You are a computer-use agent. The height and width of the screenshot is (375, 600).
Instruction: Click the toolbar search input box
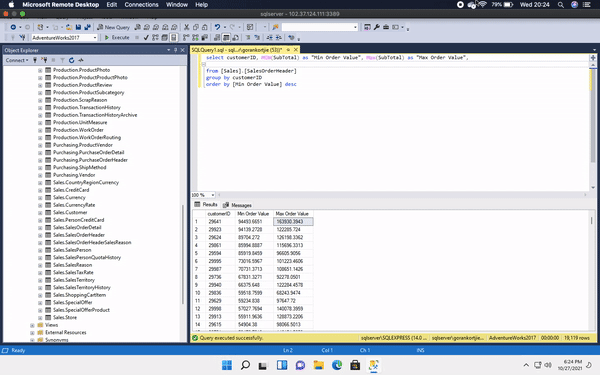tap(320, 27)
